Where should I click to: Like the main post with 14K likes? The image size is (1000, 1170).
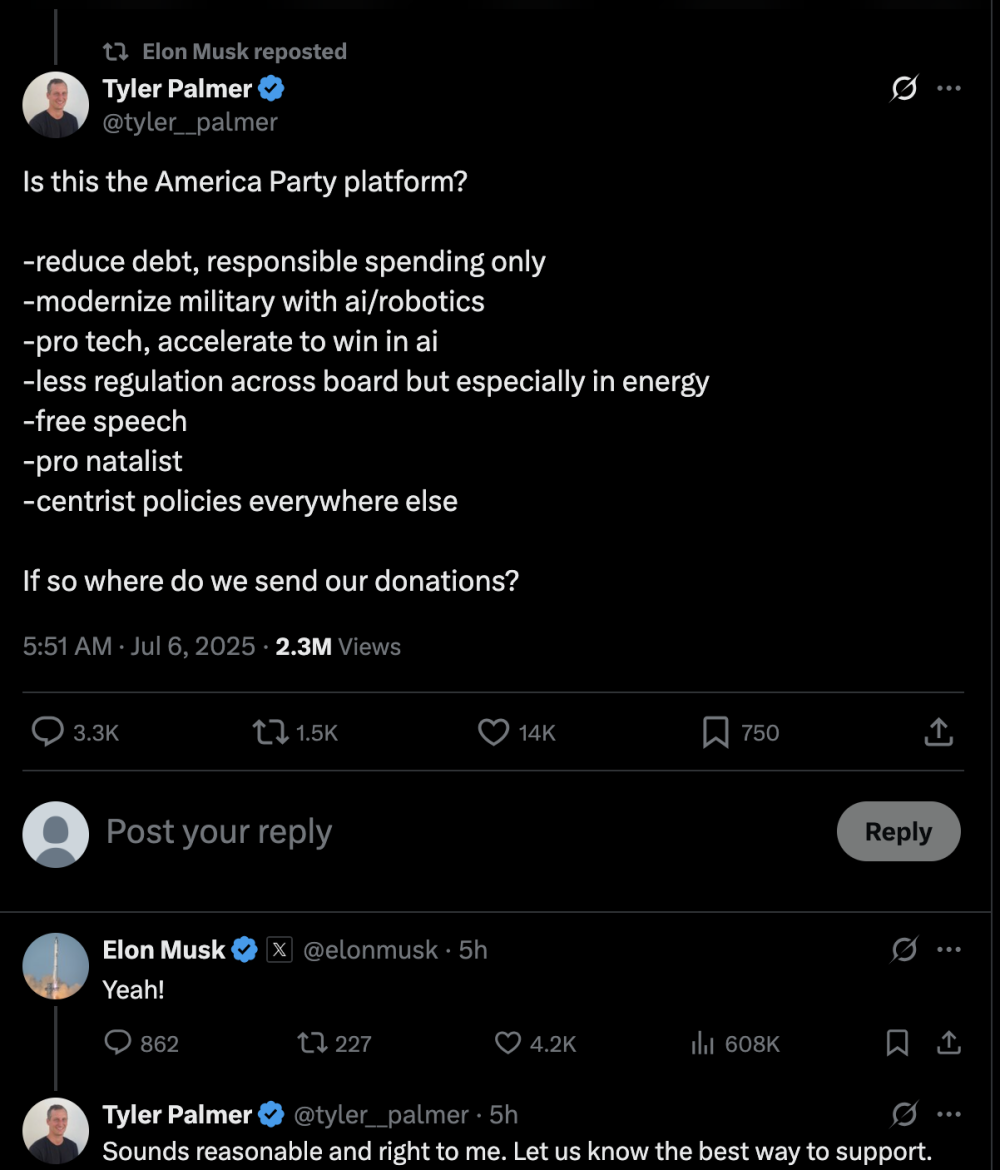(x=494, y=733)
